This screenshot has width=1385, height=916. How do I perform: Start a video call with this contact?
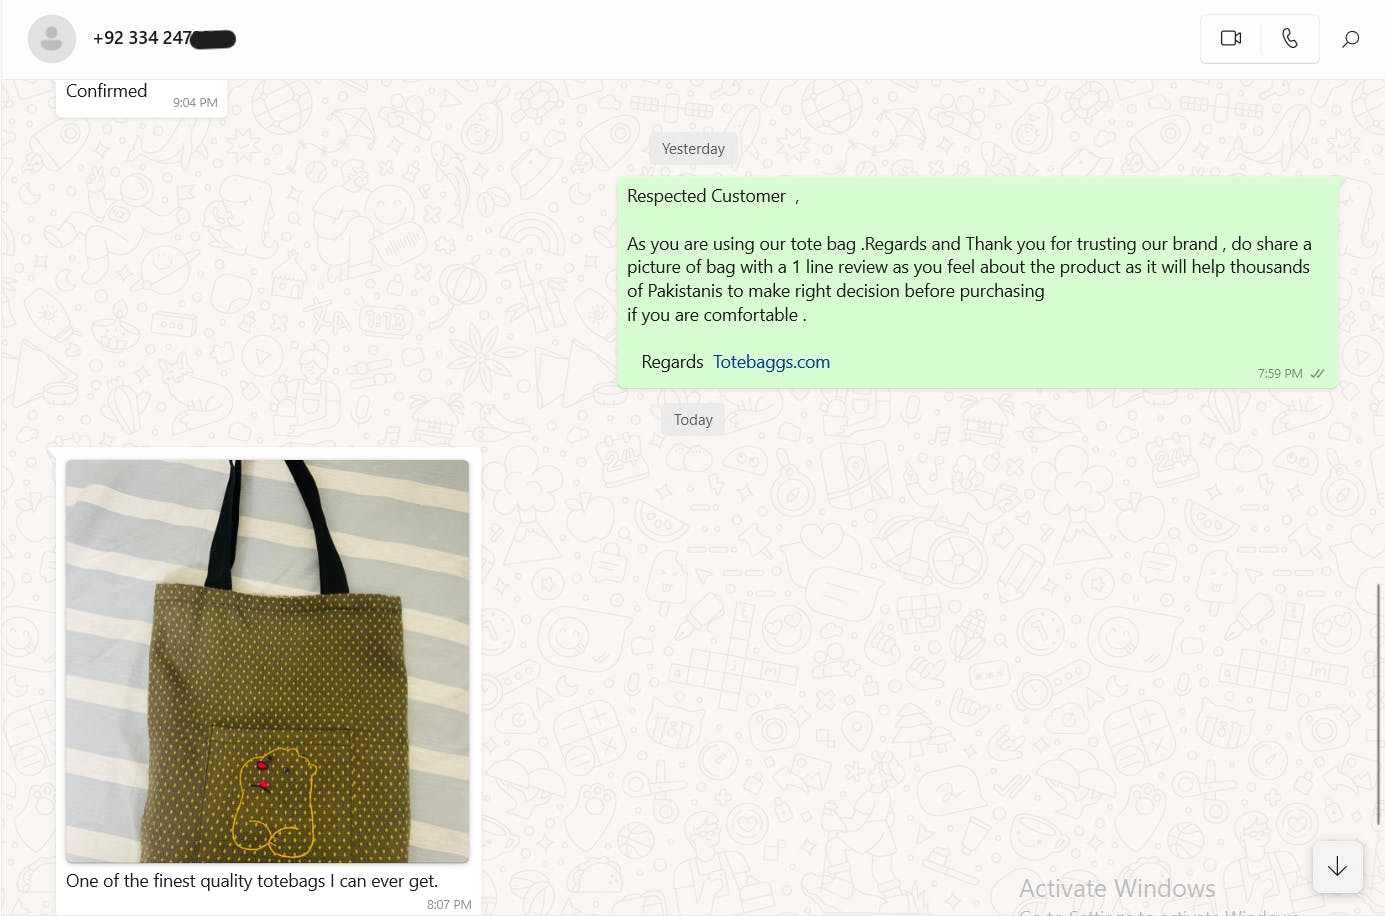coord(1230,38)
